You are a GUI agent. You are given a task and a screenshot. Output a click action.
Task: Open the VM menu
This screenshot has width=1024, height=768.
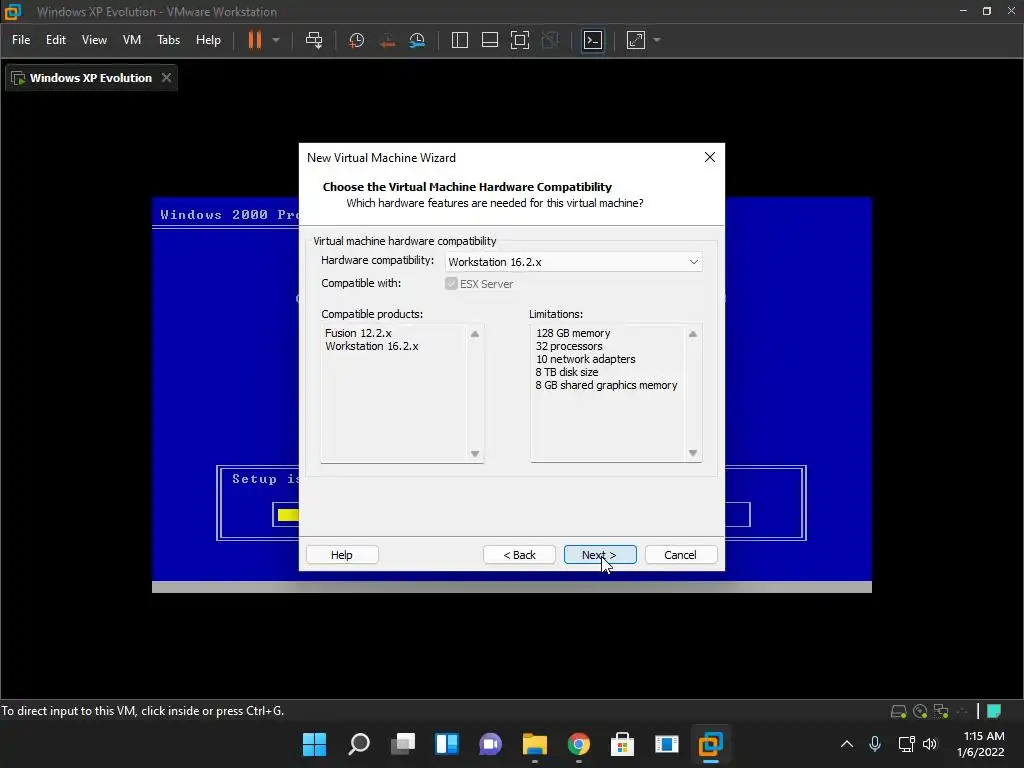132,40
